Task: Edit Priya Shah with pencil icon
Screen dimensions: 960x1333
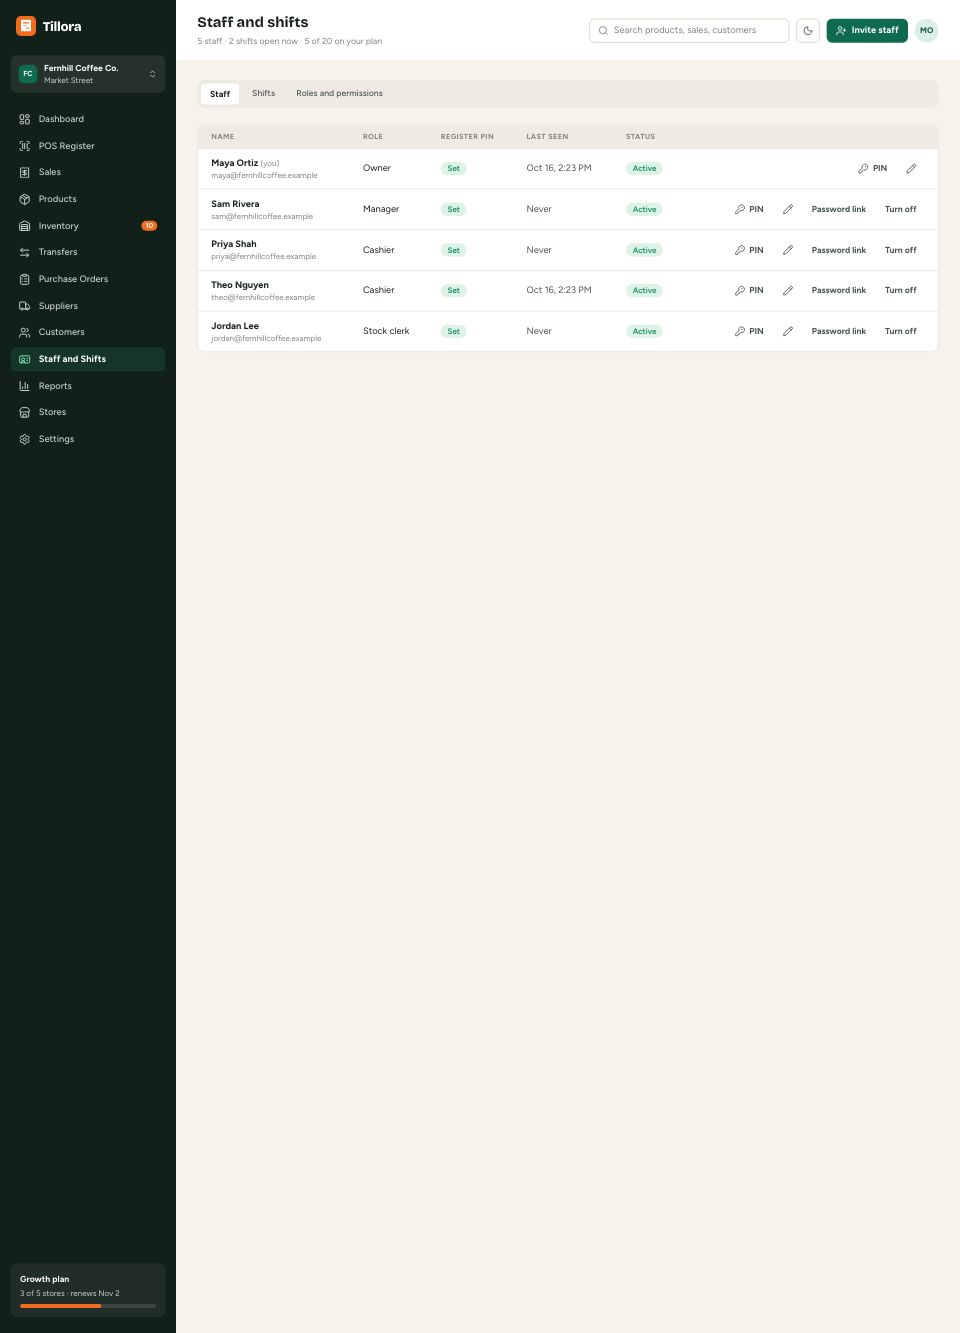Action: click(788, 250)
